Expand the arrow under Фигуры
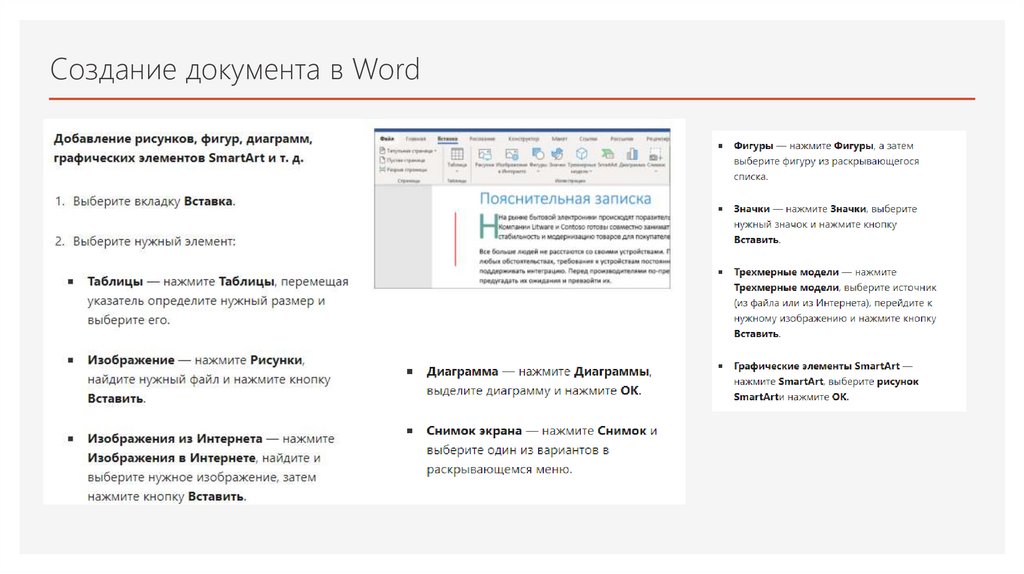The image size is (1024, 574). (537, 172)
